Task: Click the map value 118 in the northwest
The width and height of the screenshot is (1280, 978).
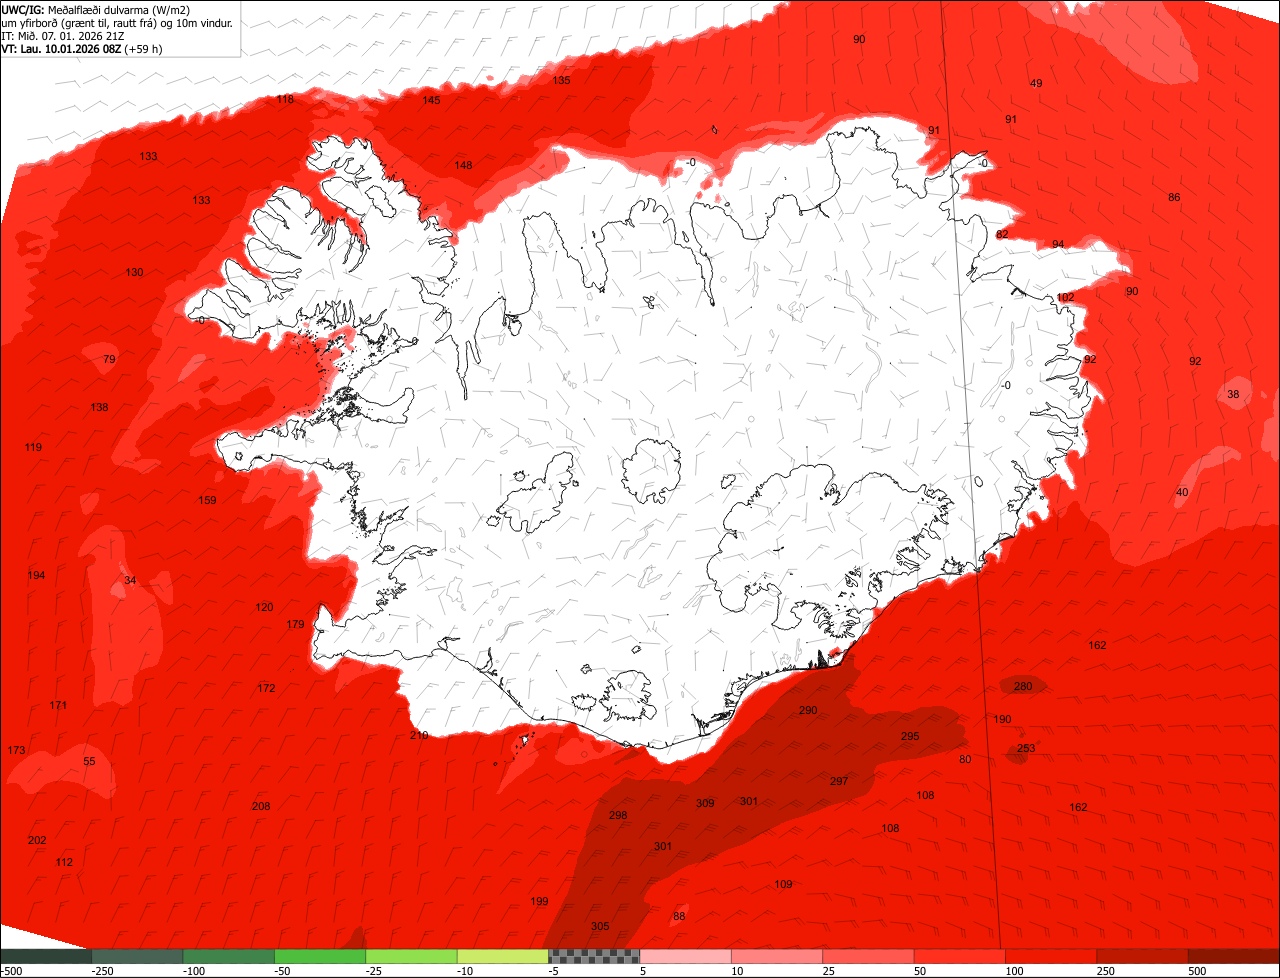Action: [x=285, y=99]
